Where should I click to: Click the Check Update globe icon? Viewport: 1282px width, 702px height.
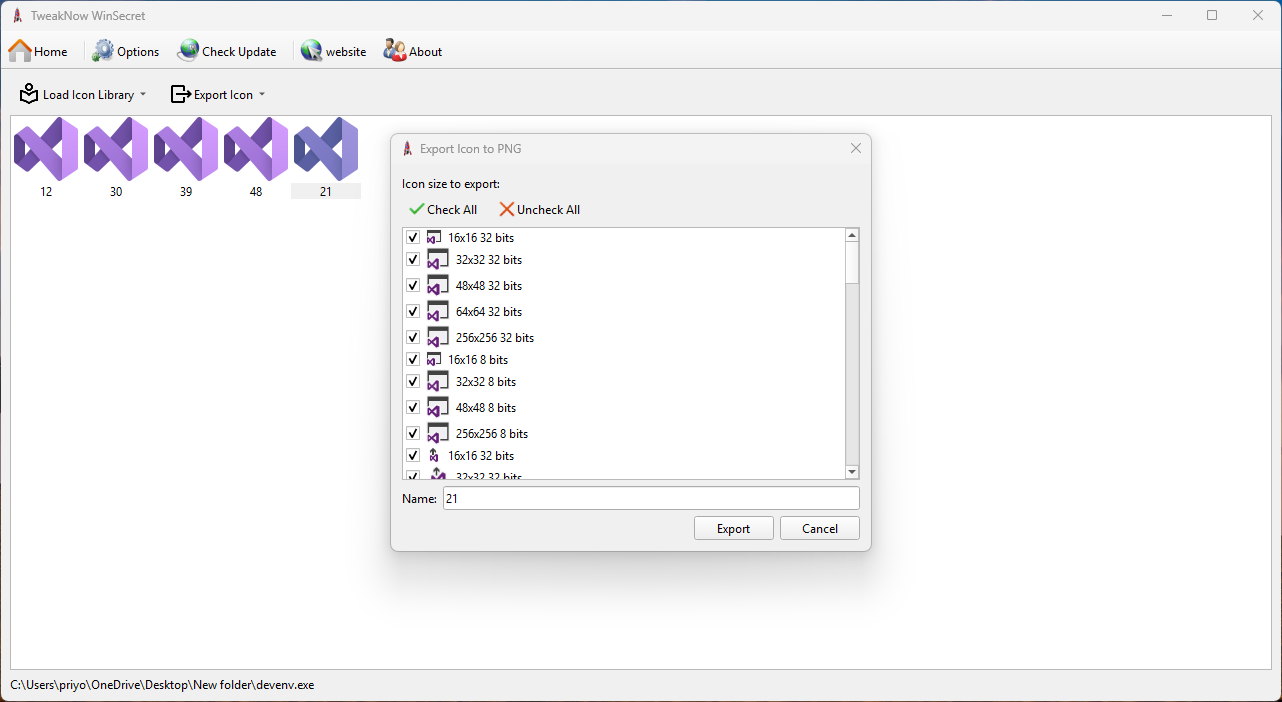click(x=188, y=51)
